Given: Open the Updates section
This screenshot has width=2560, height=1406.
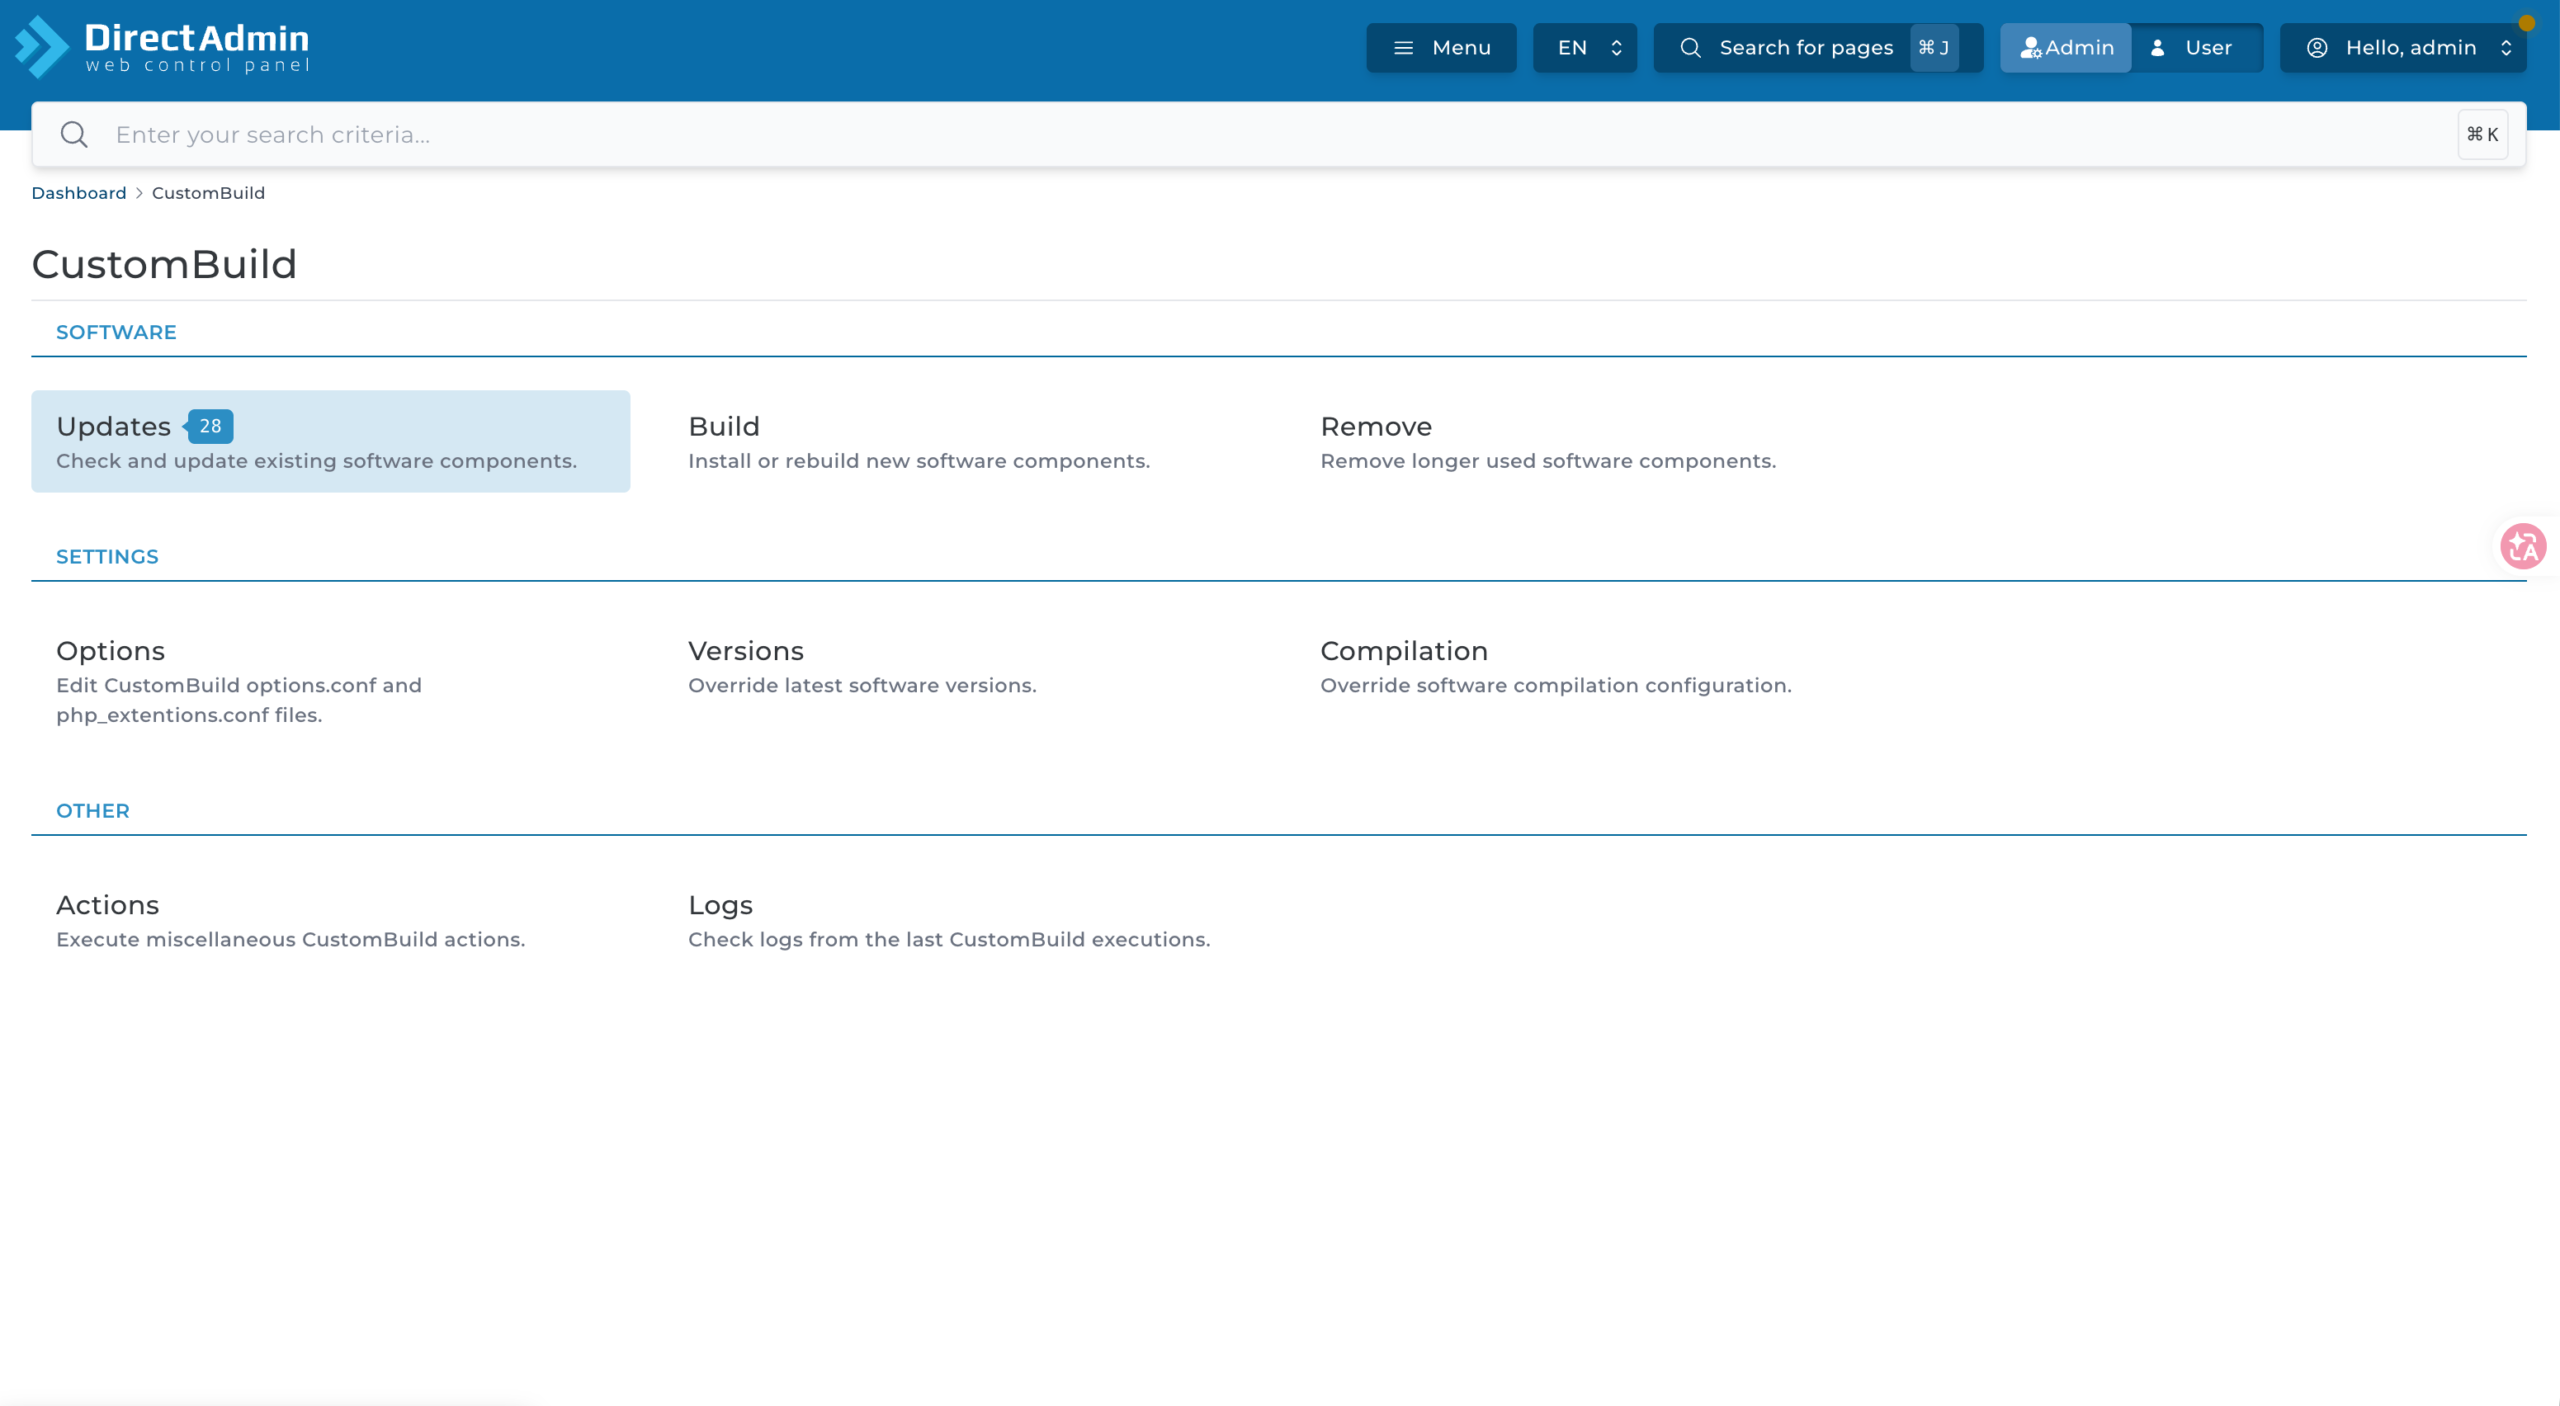Looking at the screenshot, I should coord(331,441).
